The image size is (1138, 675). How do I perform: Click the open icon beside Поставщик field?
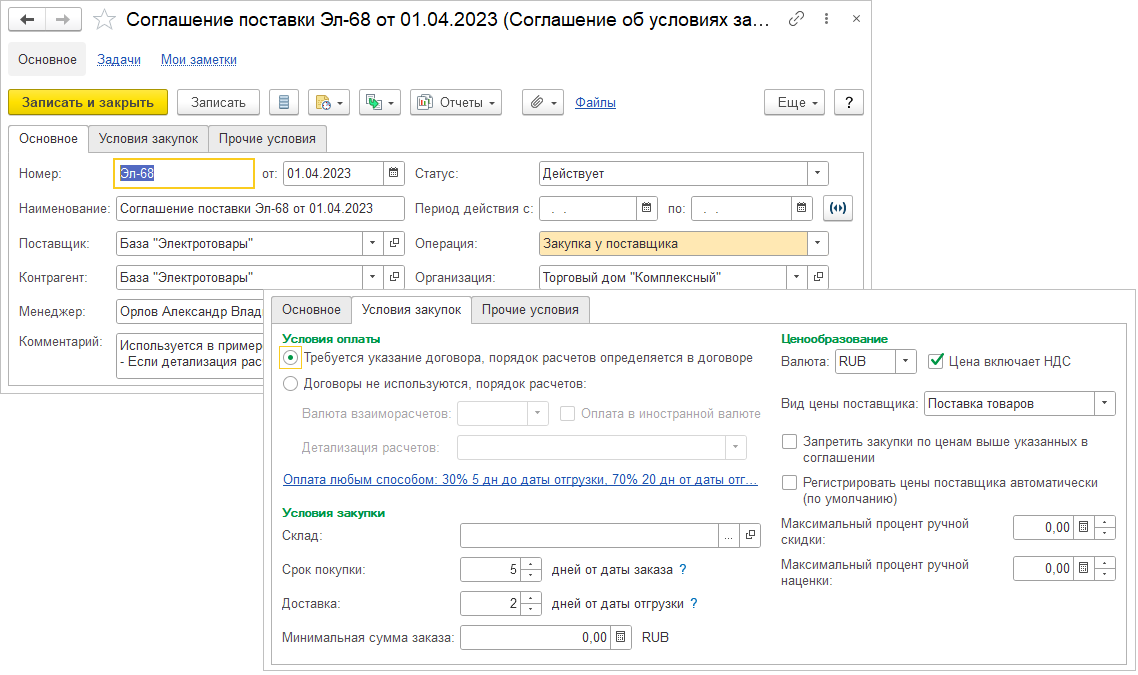(393, 243)
